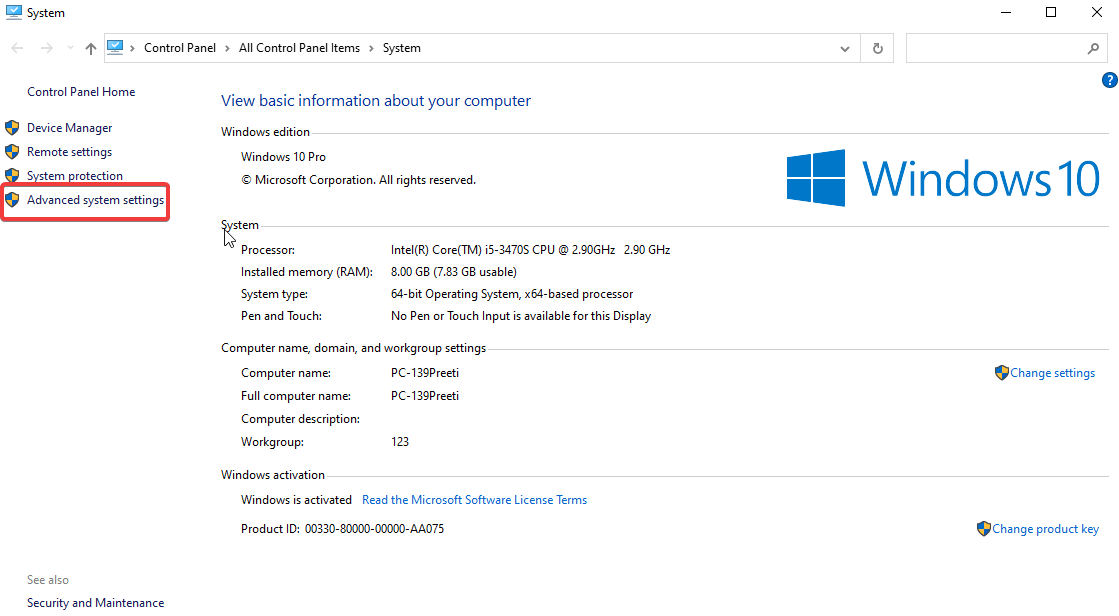This screenshot has height=616, width=1119.
Task: Click the Change settings link
Action: click(1053, 373)
